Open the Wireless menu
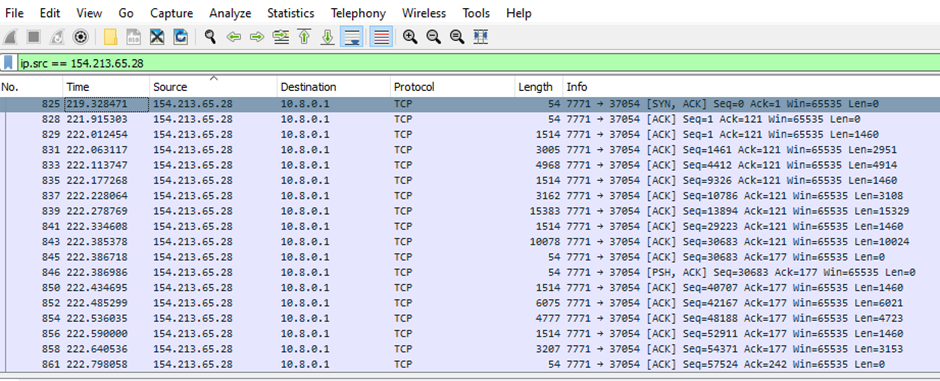 [424, 13]
